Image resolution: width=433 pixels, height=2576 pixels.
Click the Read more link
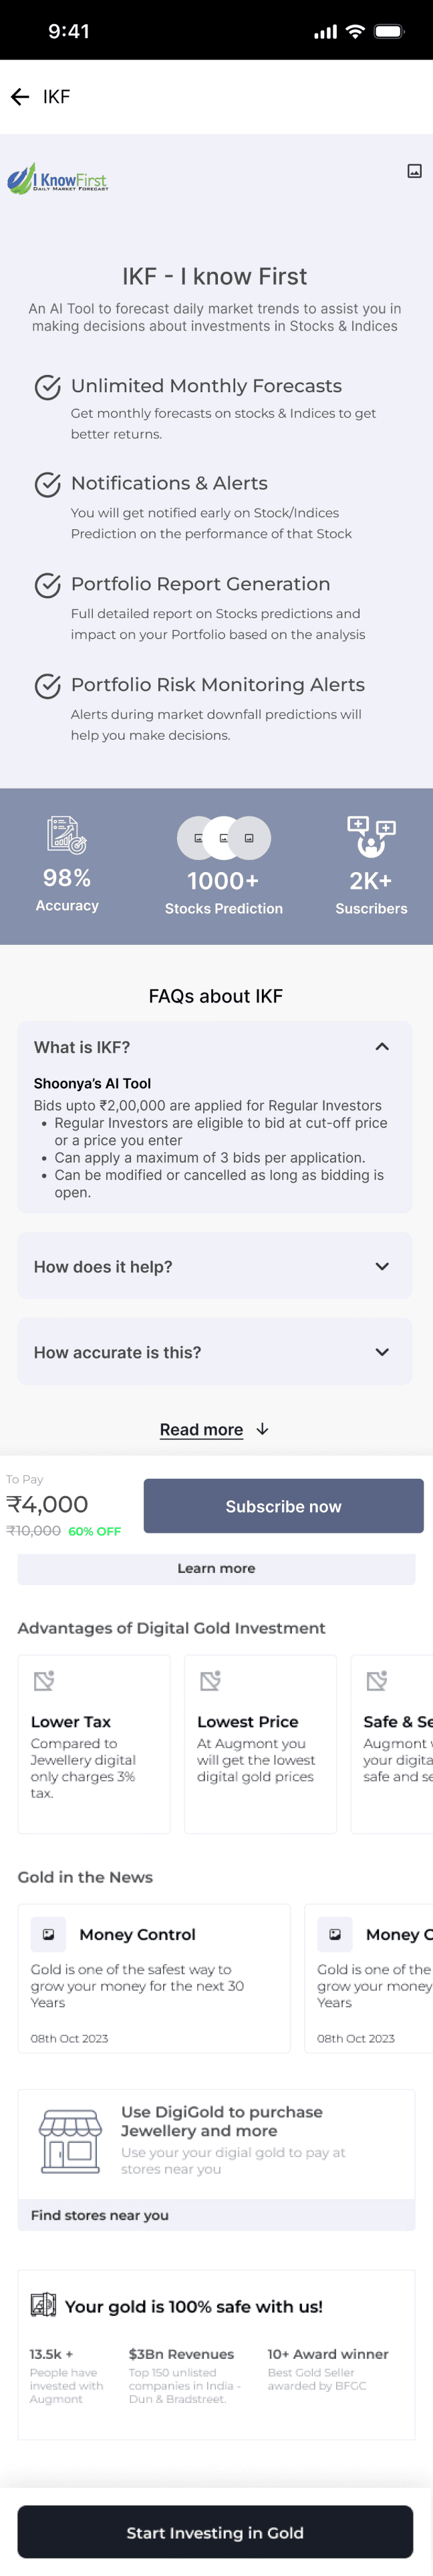click(202, 1430)
